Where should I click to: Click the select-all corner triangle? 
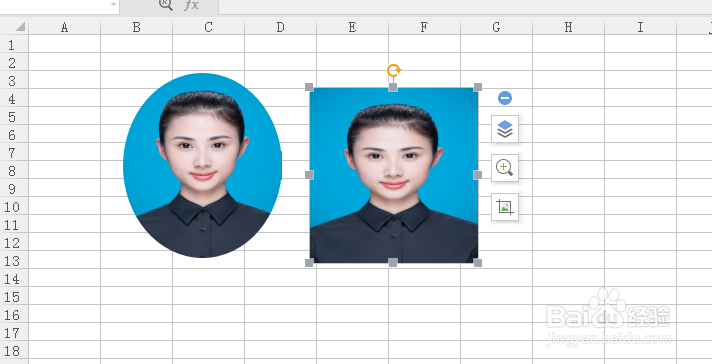pos(20,27)
